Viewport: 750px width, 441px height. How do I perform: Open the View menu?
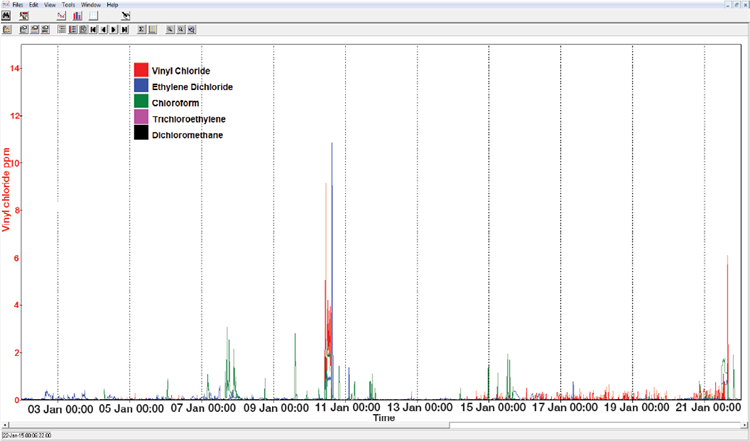50,5
